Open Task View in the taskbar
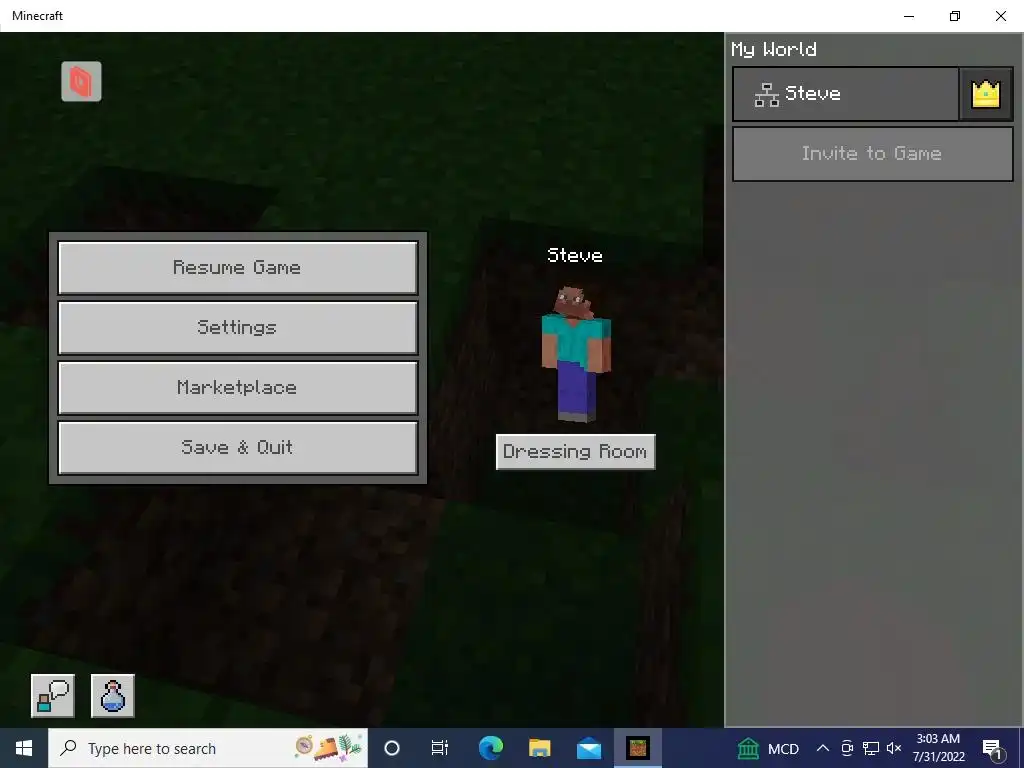This screenshot has height=768, width=1024. [x=440, y=748]
